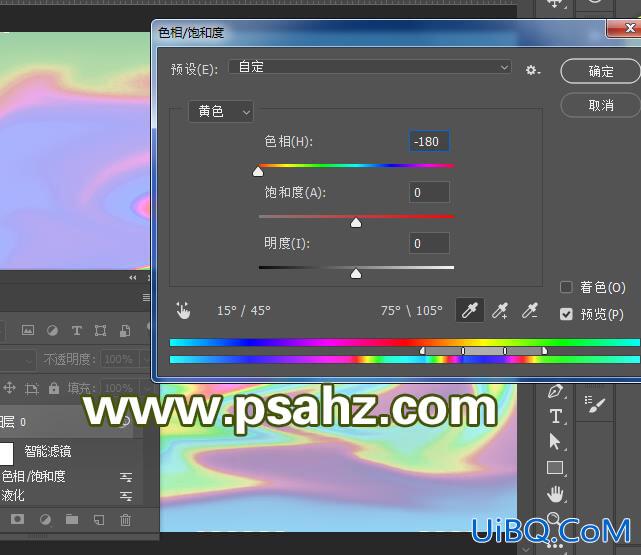Create a new layer
This screenshot has height=555, width=641.
(99, 519)
